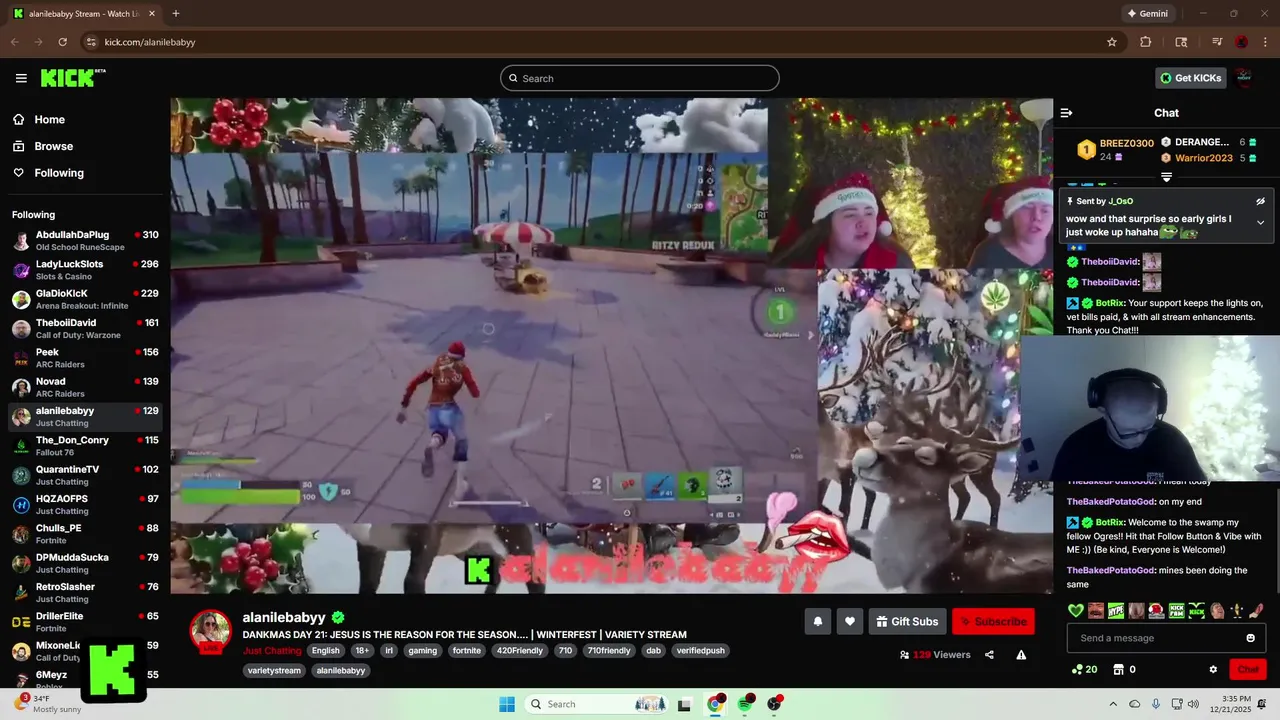Select the fortnite tag
The width and height of the screenshot is (1280, 720).
466,650
